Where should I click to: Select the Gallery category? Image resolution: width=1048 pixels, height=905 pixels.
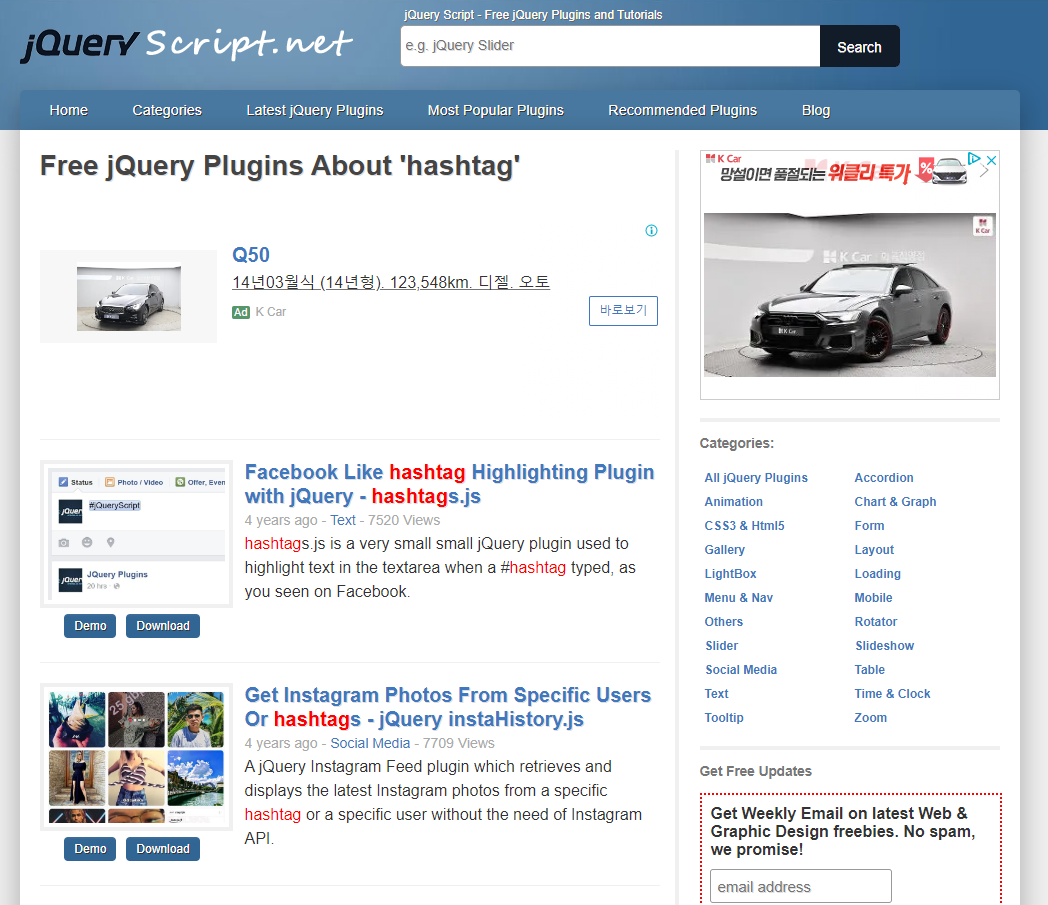coord(725,550)
